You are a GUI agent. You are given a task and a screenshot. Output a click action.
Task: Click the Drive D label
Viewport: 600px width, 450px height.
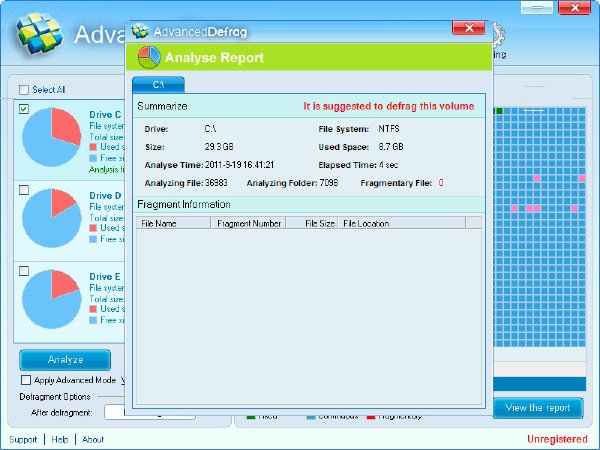coord(105,196)
